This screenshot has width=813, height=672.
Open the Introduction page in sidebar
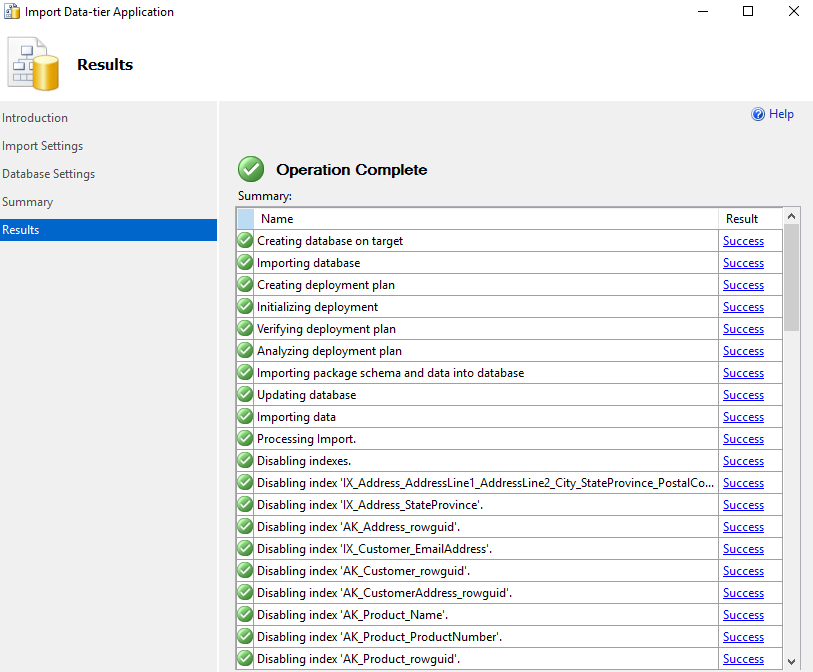pyautogui.click(x=35, y=118)
